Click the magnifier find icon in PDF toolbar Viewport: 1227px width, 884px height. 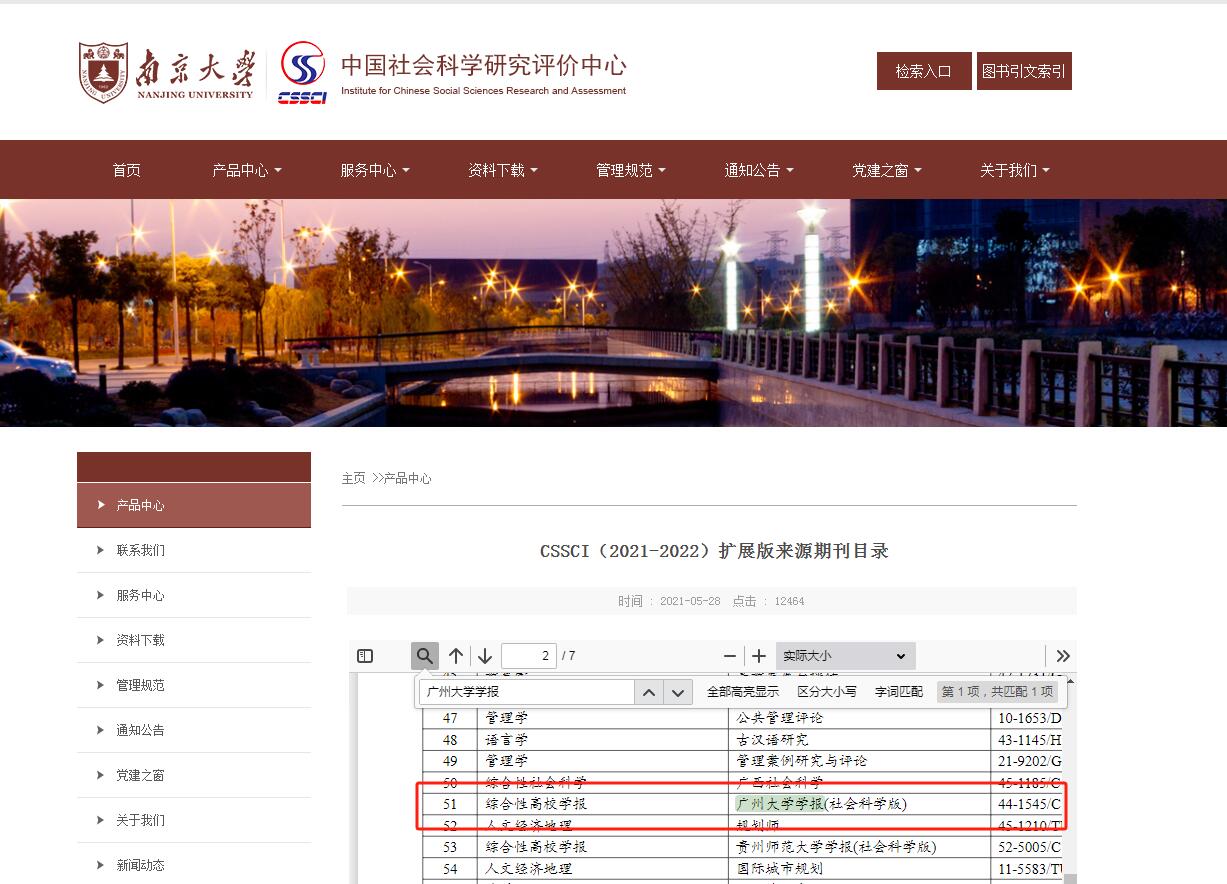click(x=425, y=656)
